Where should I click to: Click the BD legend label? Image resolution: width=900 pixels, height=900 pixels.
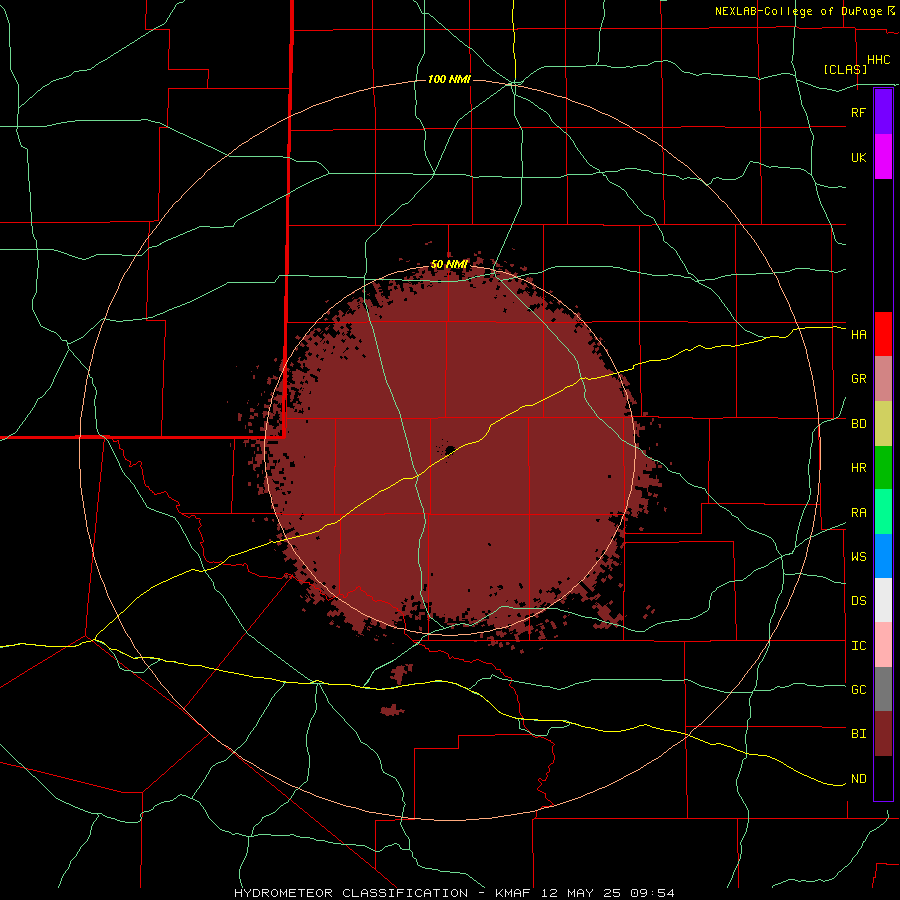click(858, 424)
